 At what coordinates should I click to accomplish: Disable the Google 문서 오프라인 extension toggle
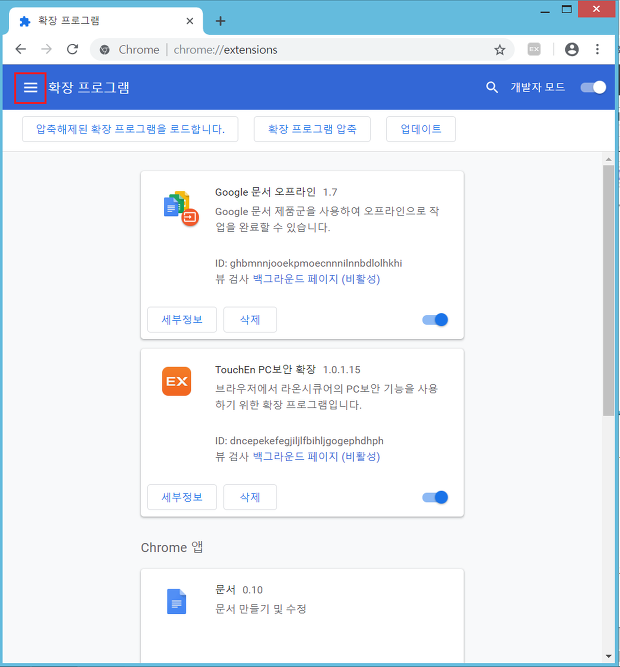pos(435,319)
